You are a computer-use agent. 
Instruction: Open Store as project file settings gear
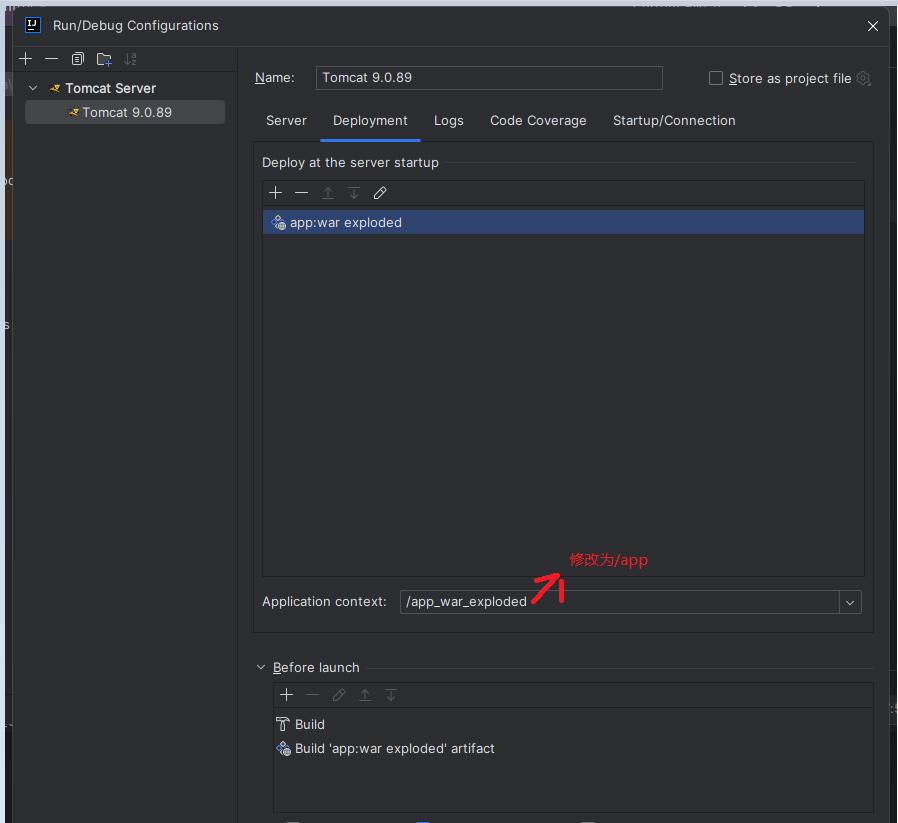[x=864, y=79]
